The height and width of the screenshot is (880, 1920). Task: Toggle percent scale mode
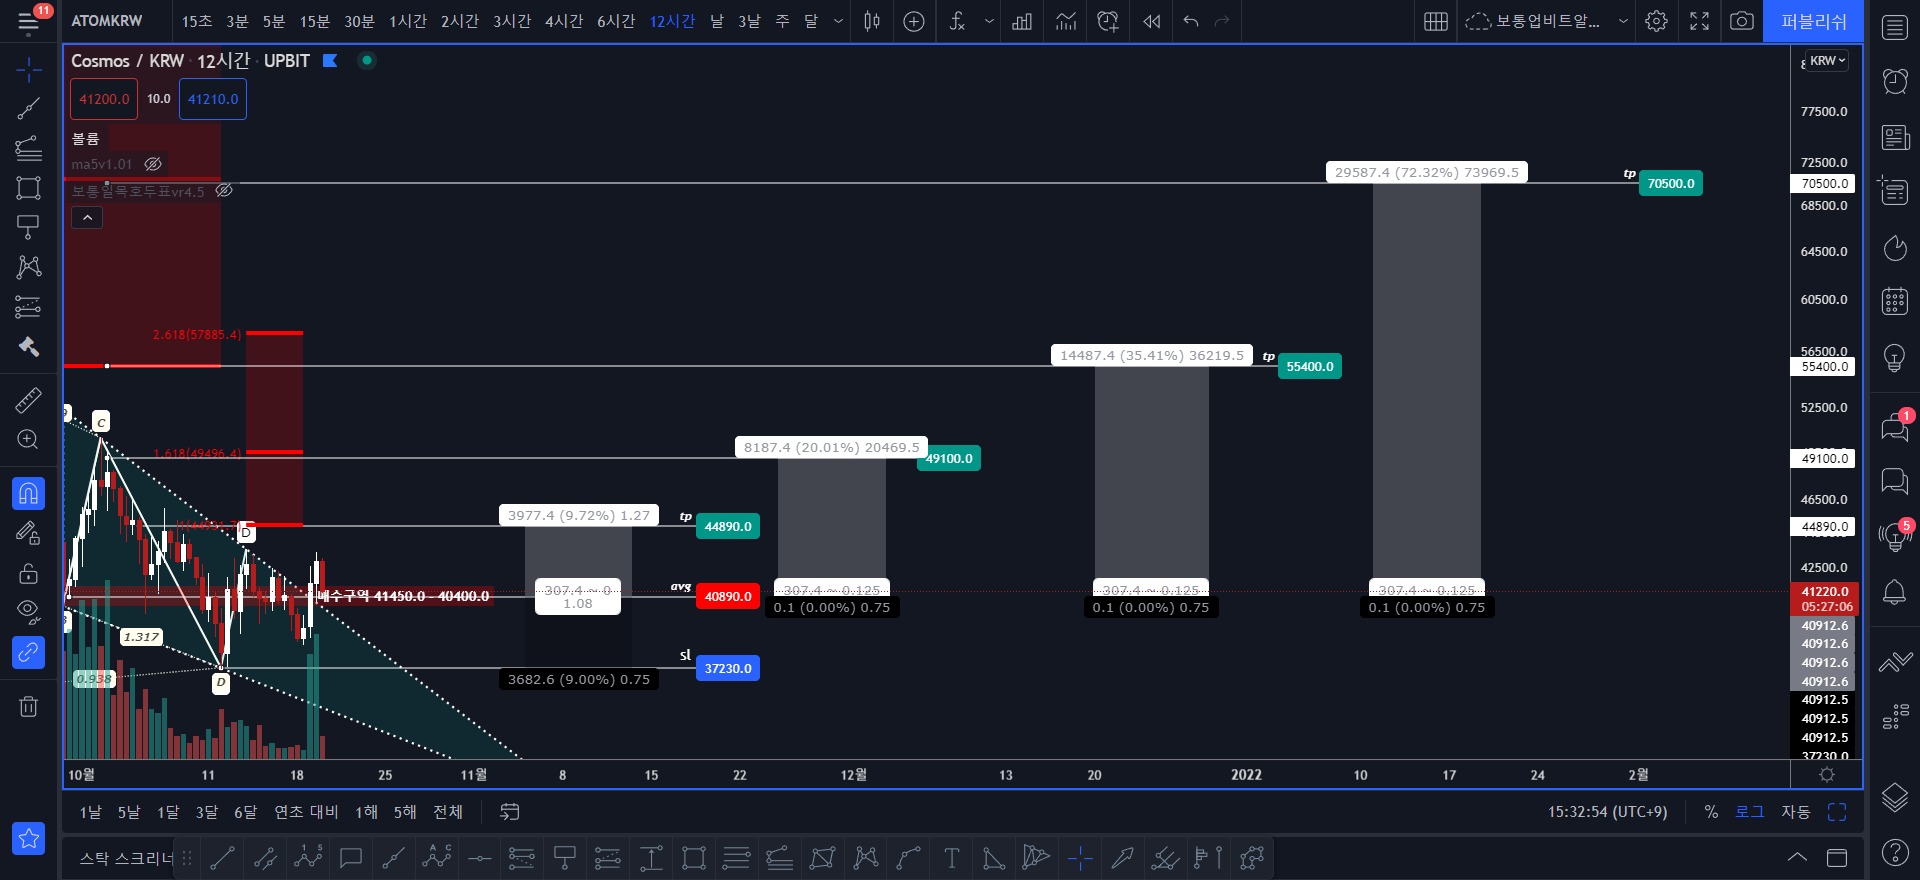1711,812
